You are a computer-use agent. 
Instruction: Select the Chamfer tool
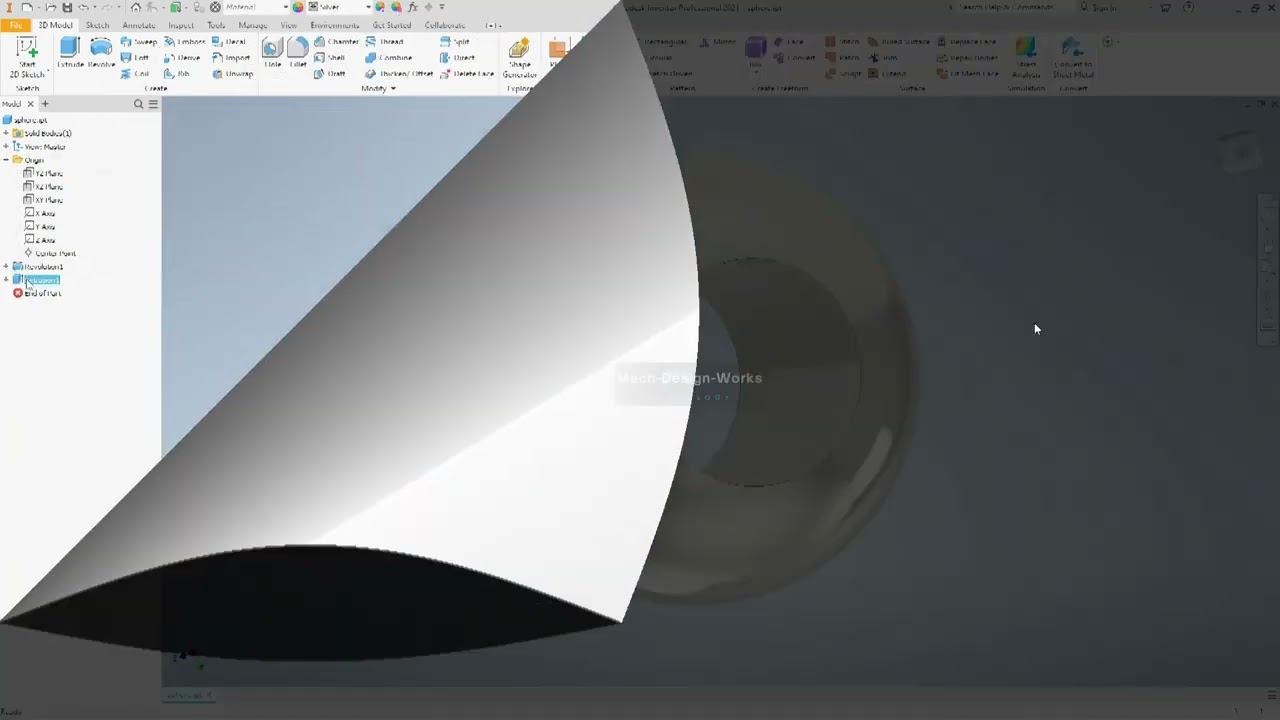(x=336, y=42)
